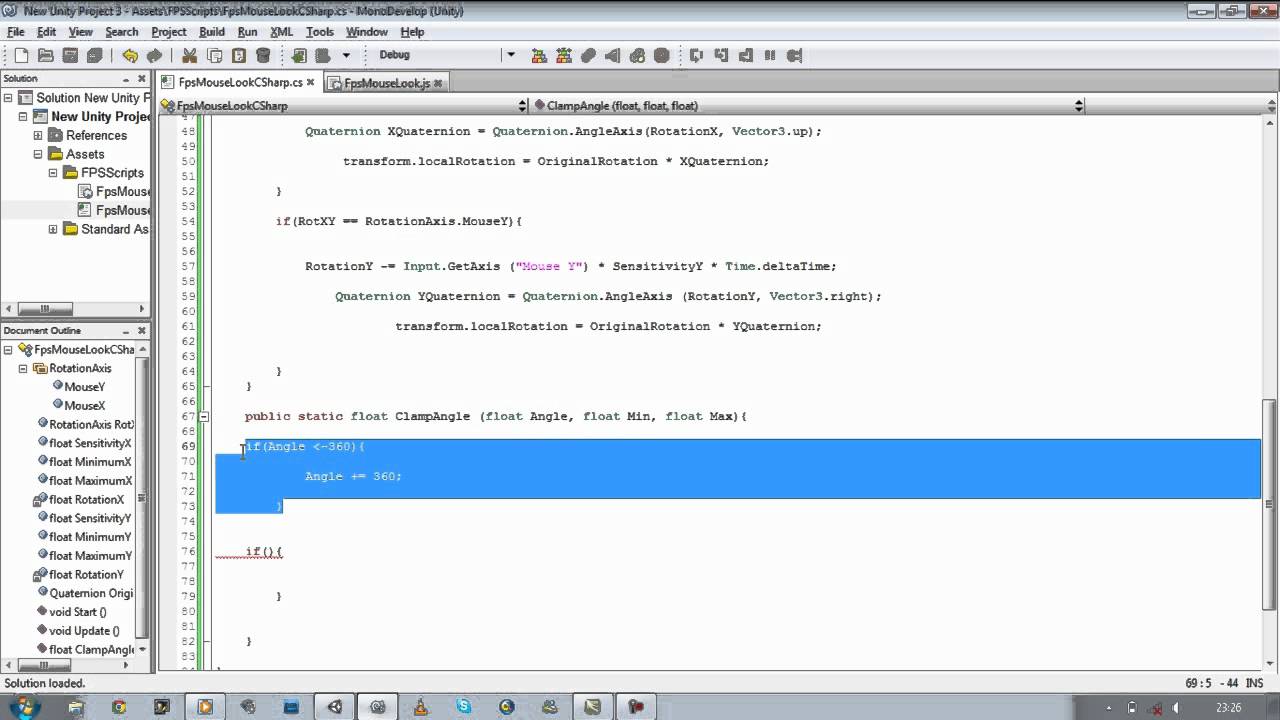Open the VLC cone icon in taskbar
This screenshot has width=1280, height=720.
click(421, 706)
